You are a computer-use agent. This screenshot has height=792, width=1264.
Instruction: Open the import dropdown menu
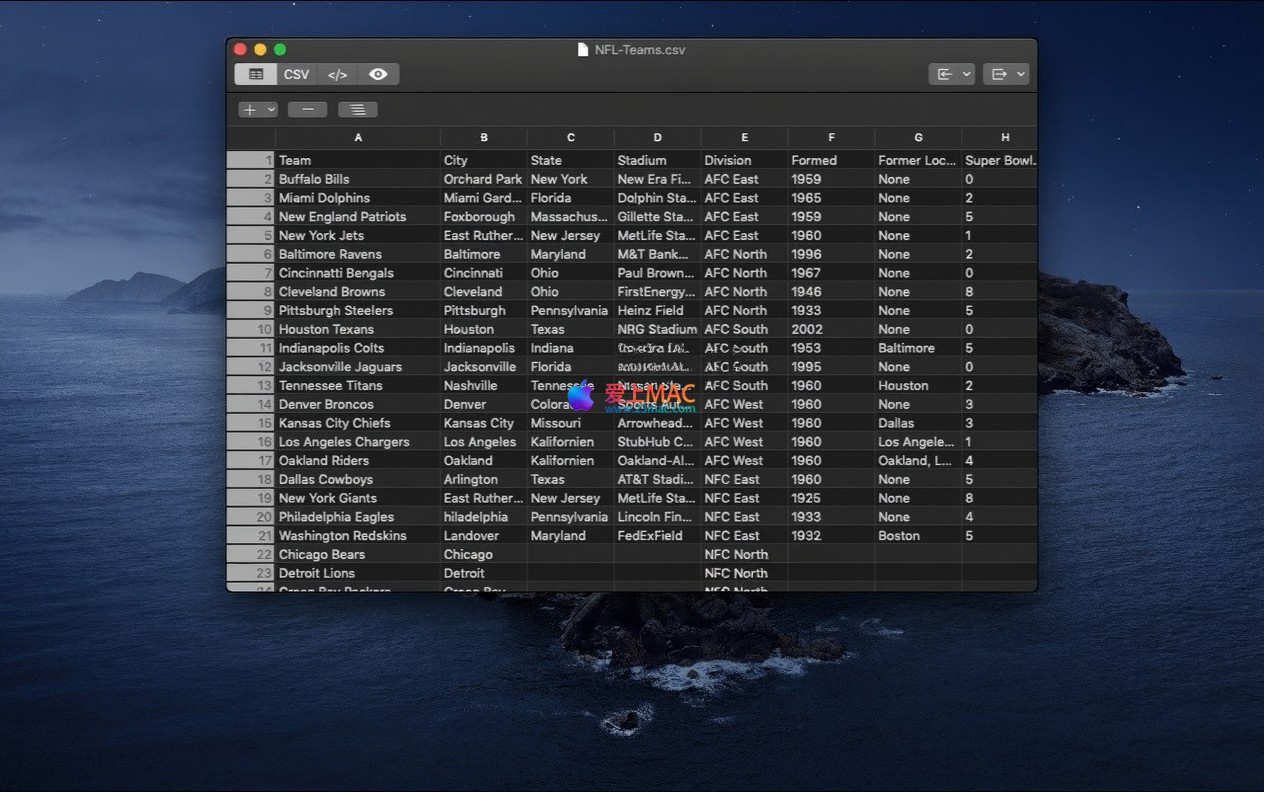tap(951, 74)
